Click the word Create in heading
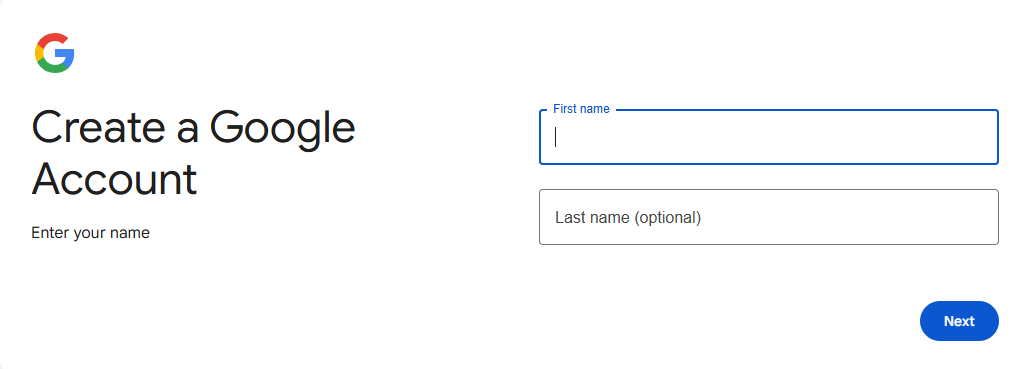This screenshot has height=369, width=1024. tap(98, 127)
